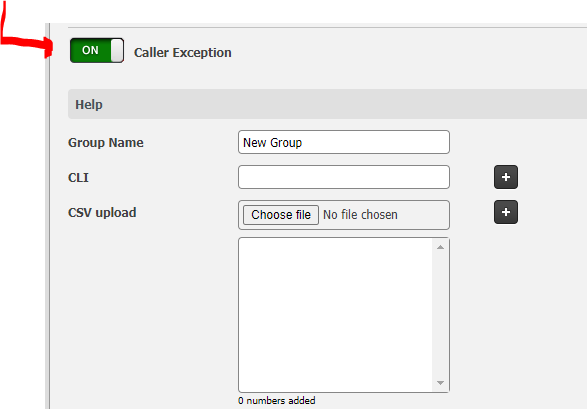Click the "0 numbers added" counter text
Viewport: 587px width, 409px height.
(277, 401)
